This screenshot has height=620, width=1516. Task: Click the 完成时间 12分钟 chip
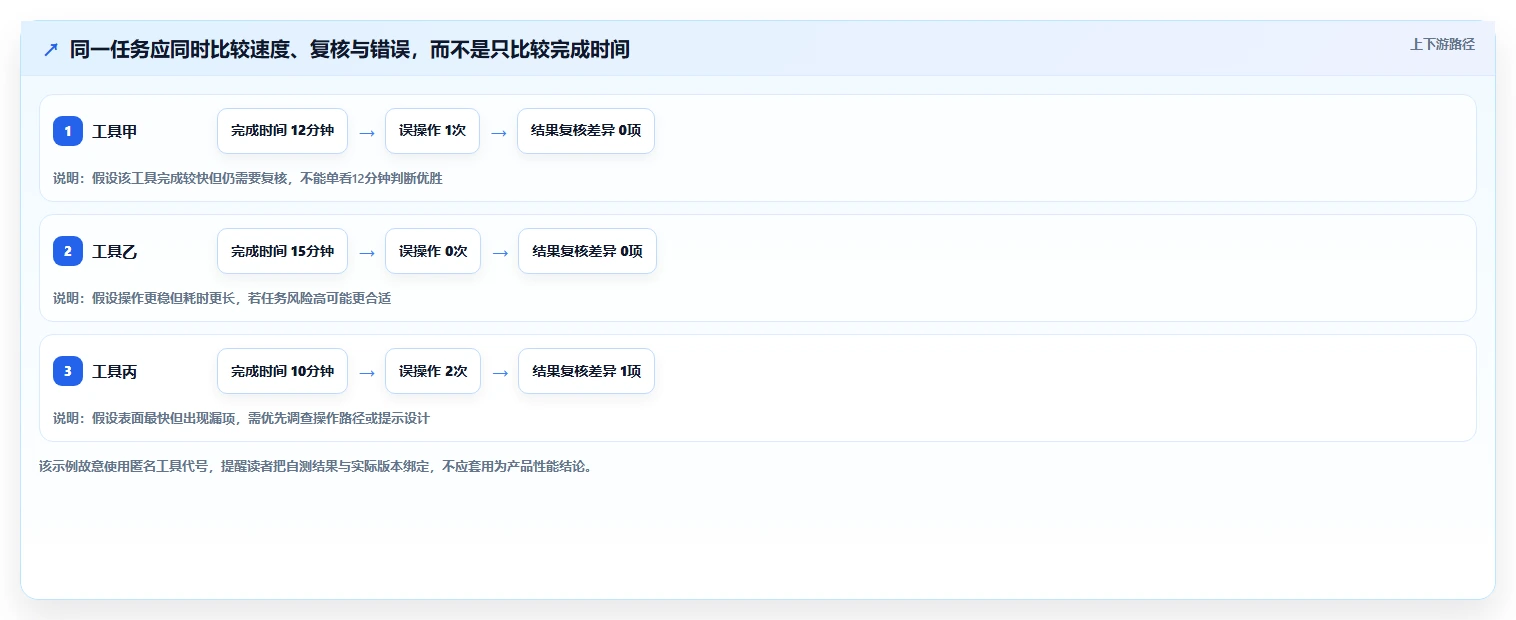[x=282, y=131]
